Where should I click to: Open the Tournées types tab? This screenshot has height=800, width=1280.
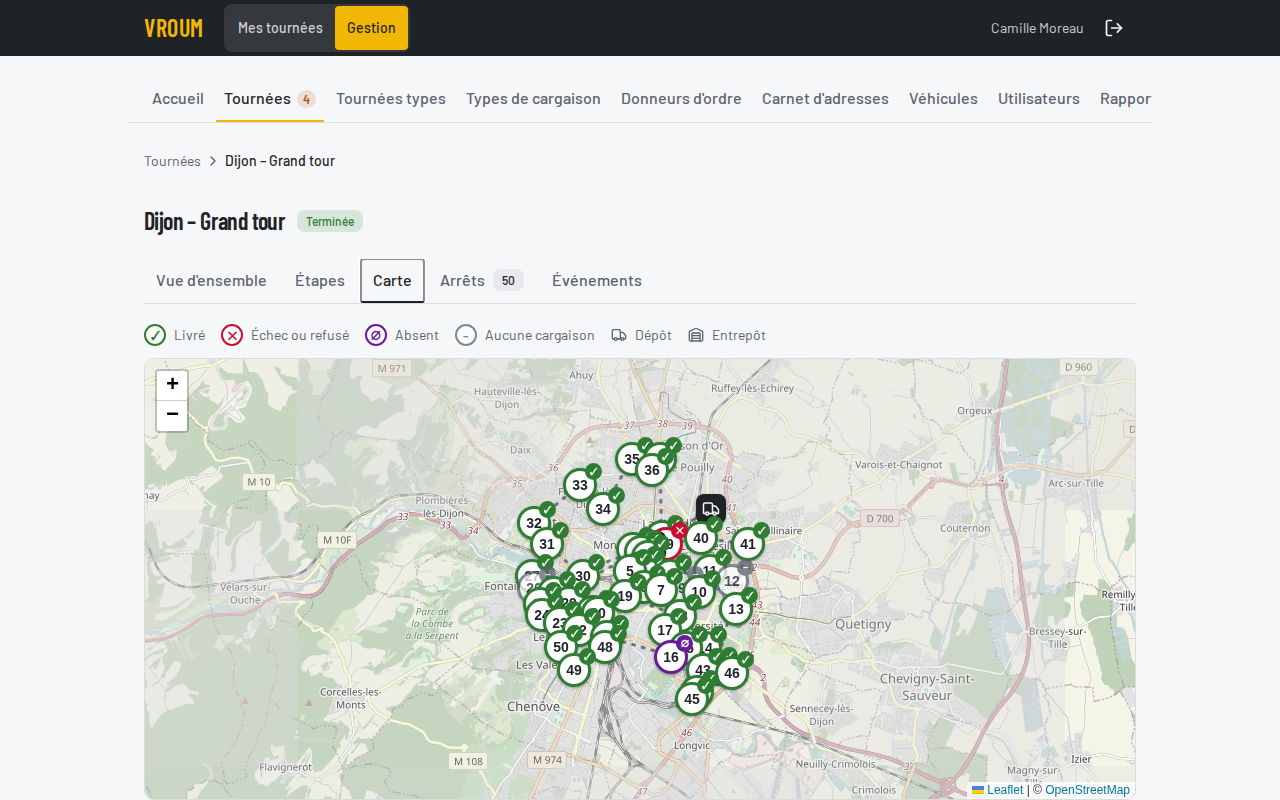point(391,98)
